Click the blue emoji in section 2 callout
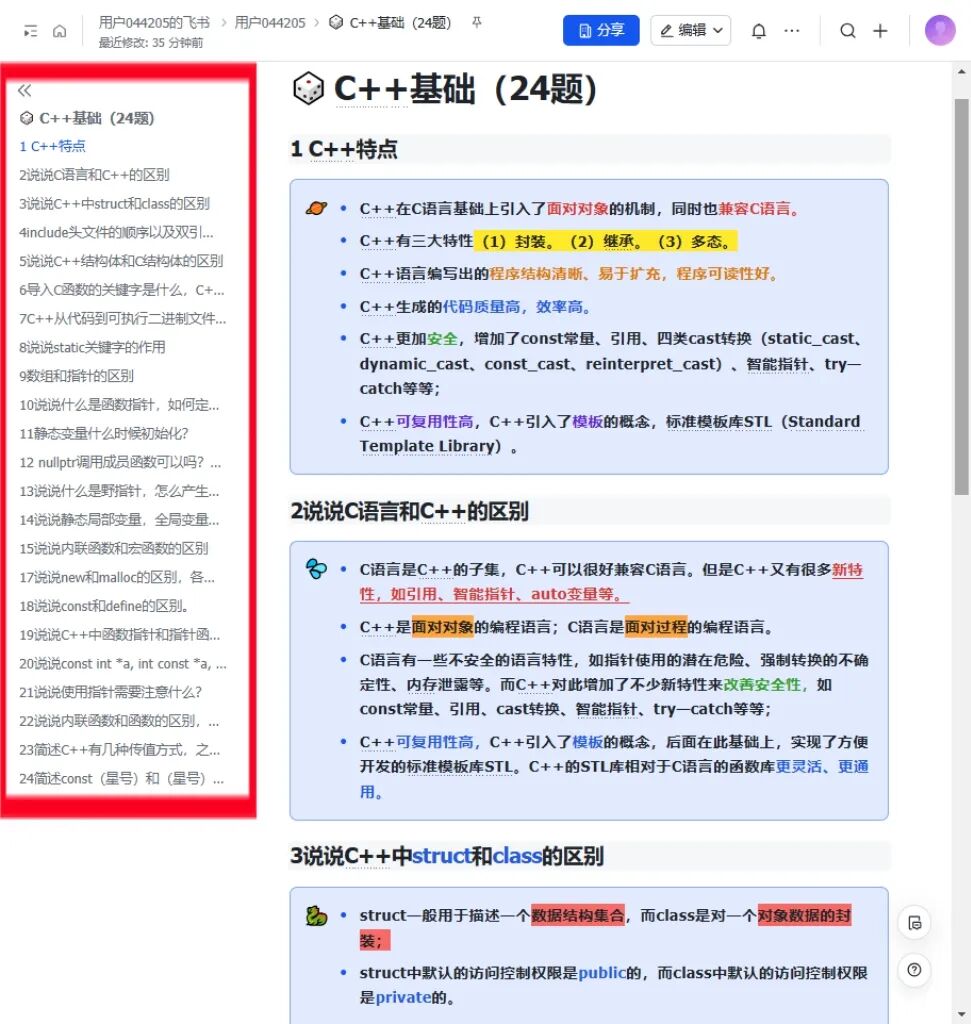Screen dimensions: 971x1024 click(316, 569)
